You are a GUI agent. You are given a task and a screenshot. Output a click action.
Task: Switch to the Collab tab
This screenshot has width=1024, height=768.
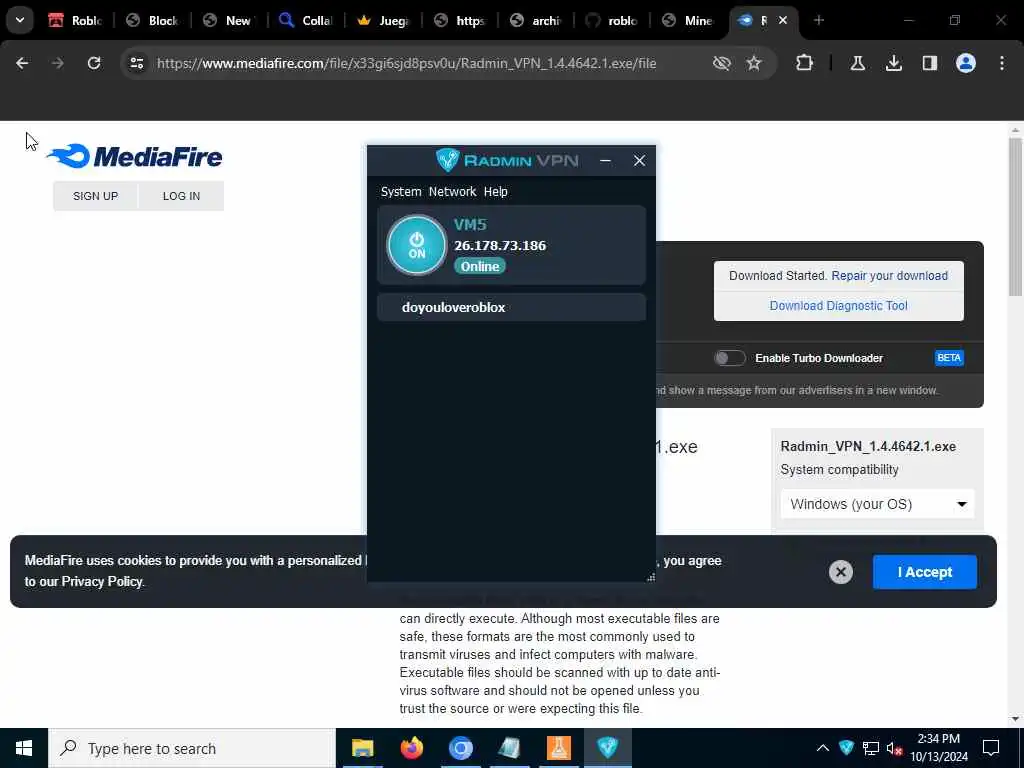[x=306, y=20]
